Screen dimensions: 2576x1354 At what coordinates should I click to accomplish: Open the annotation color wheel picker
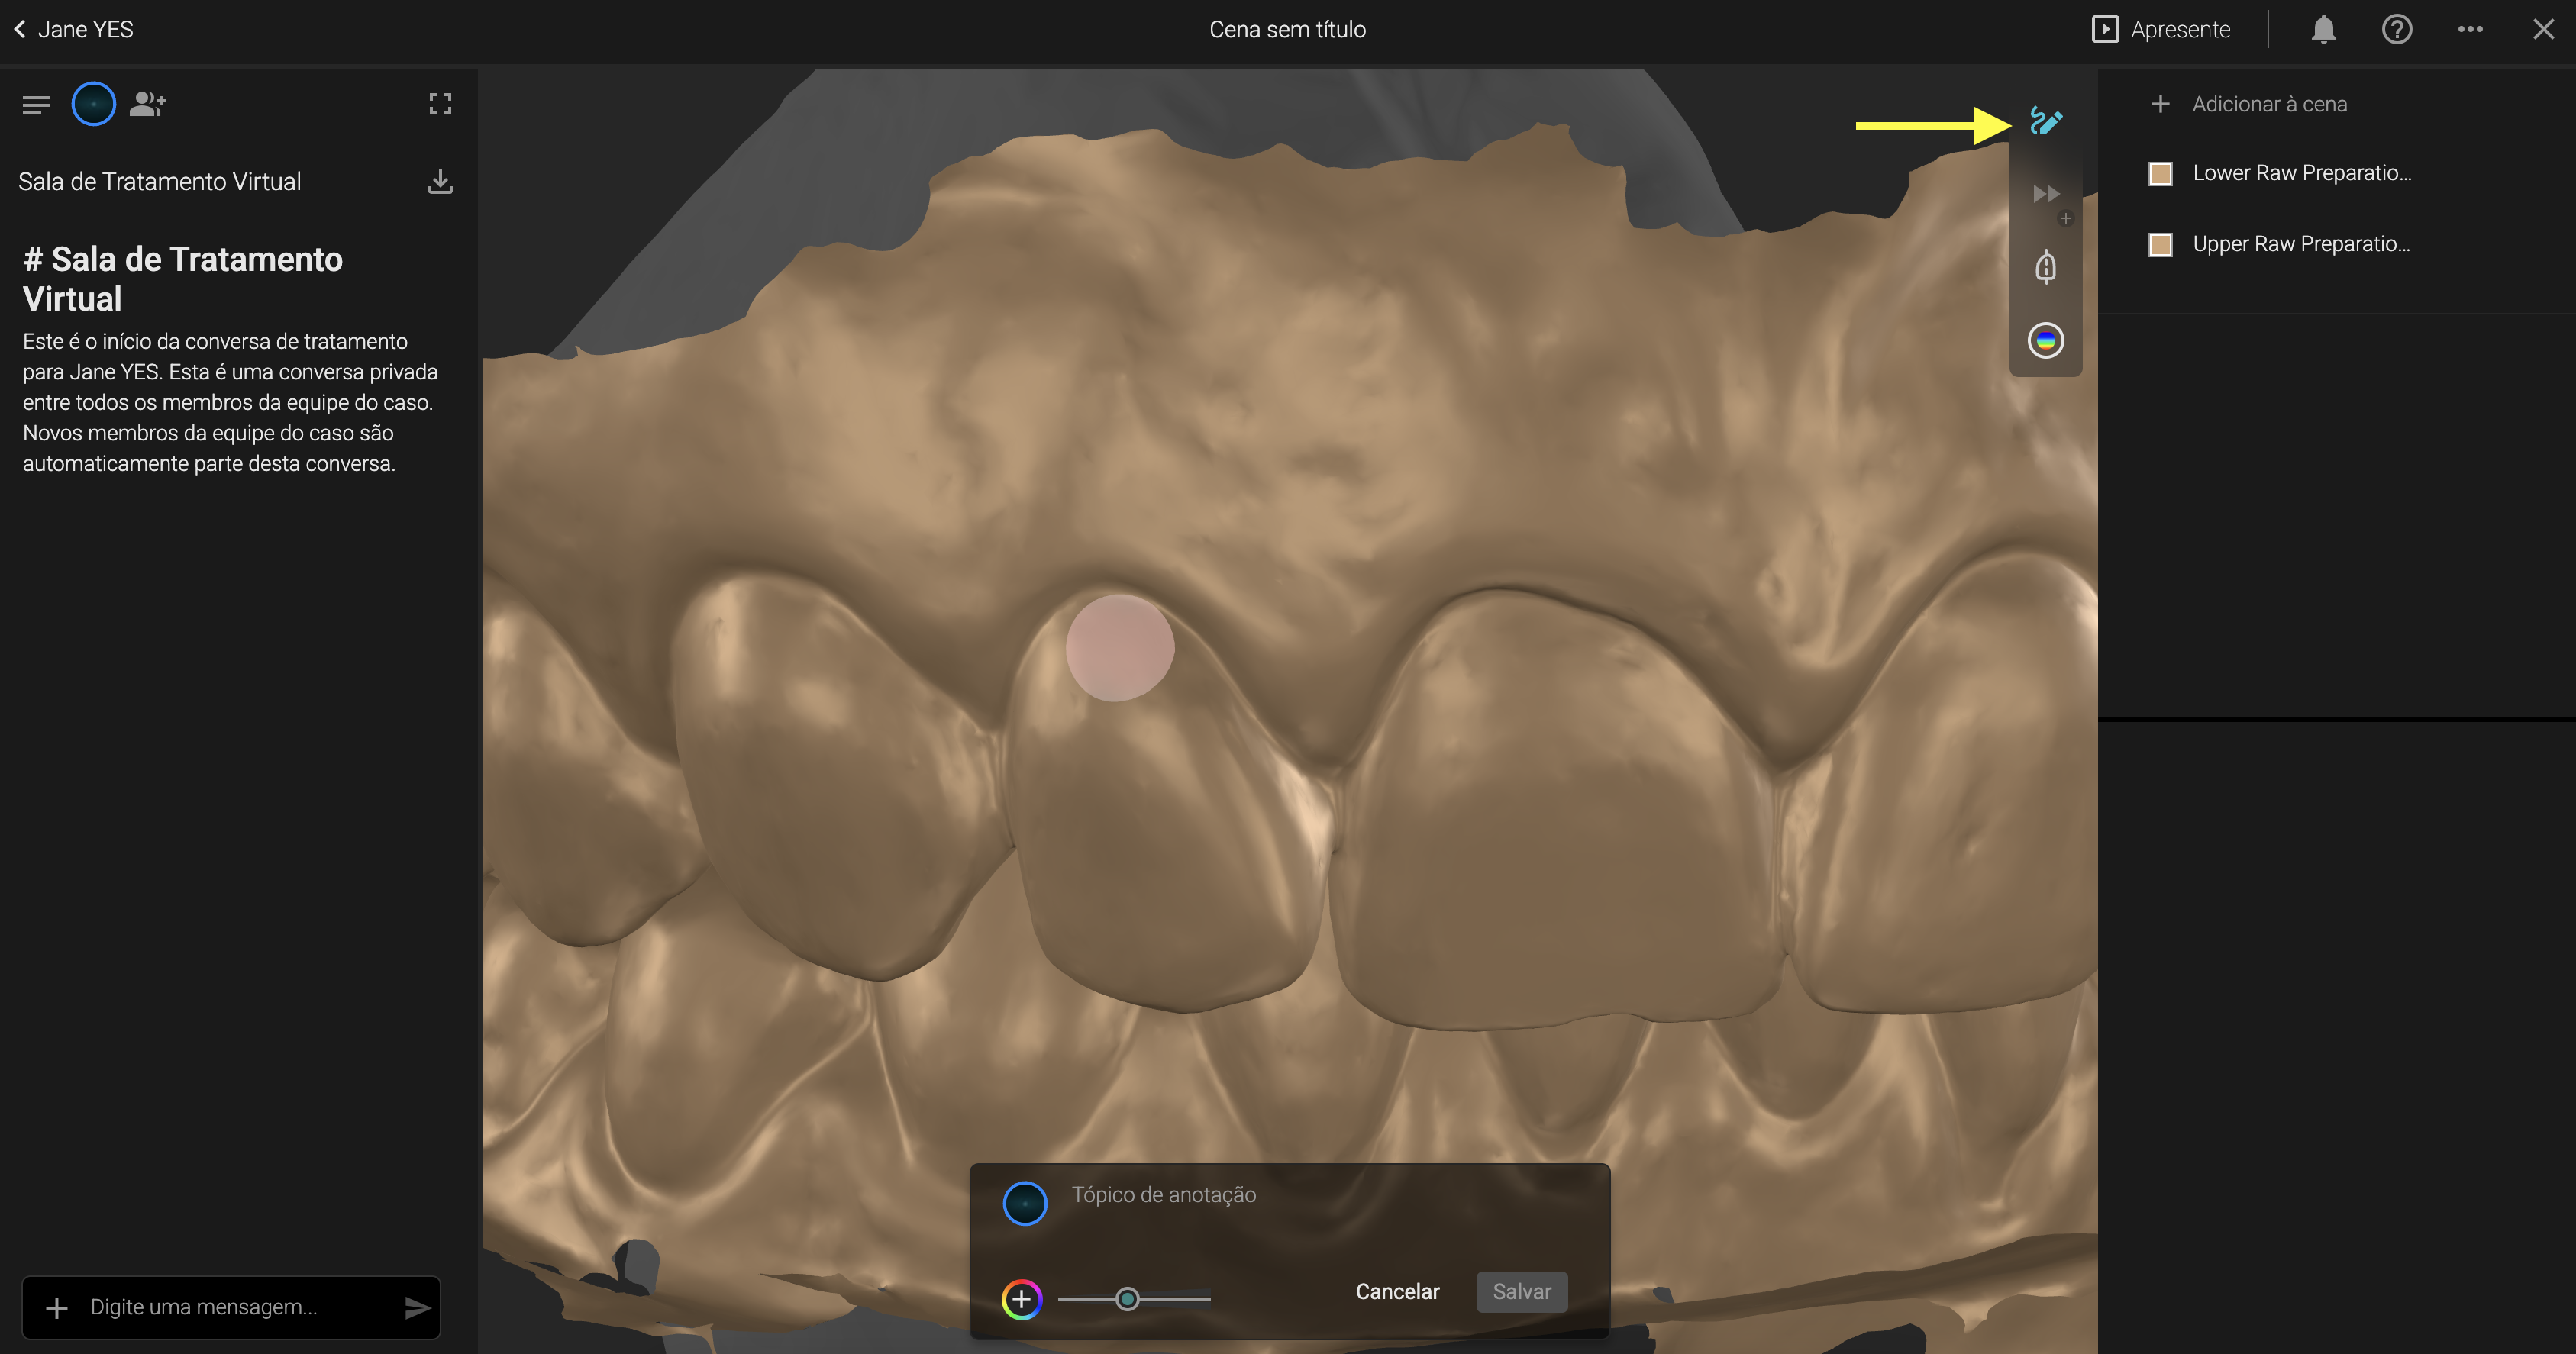(1021, 1299)
